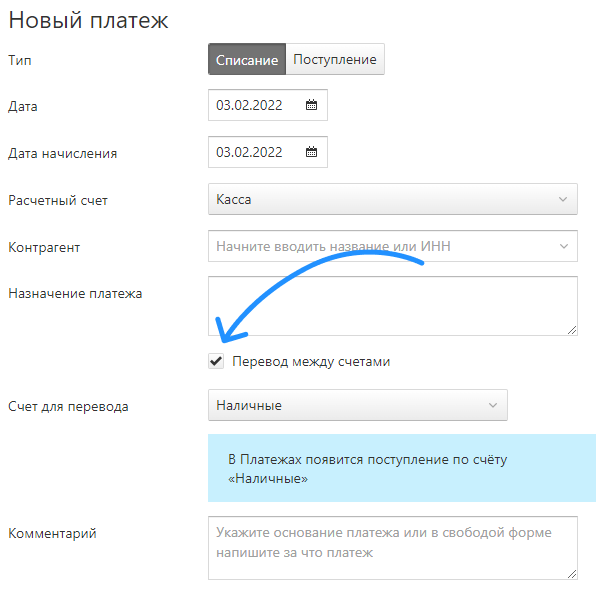Click the Перевод между счетами label

tap(311, 362)
